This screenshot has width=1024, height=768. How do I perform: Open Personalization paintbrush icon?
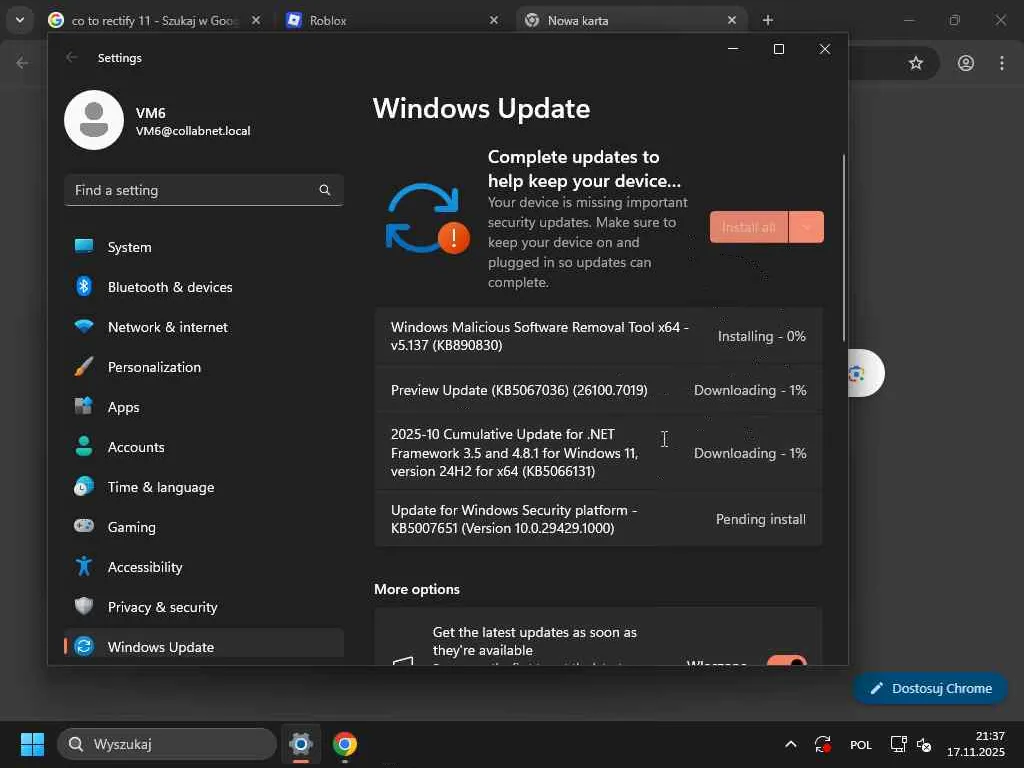[x=84, y=366]
